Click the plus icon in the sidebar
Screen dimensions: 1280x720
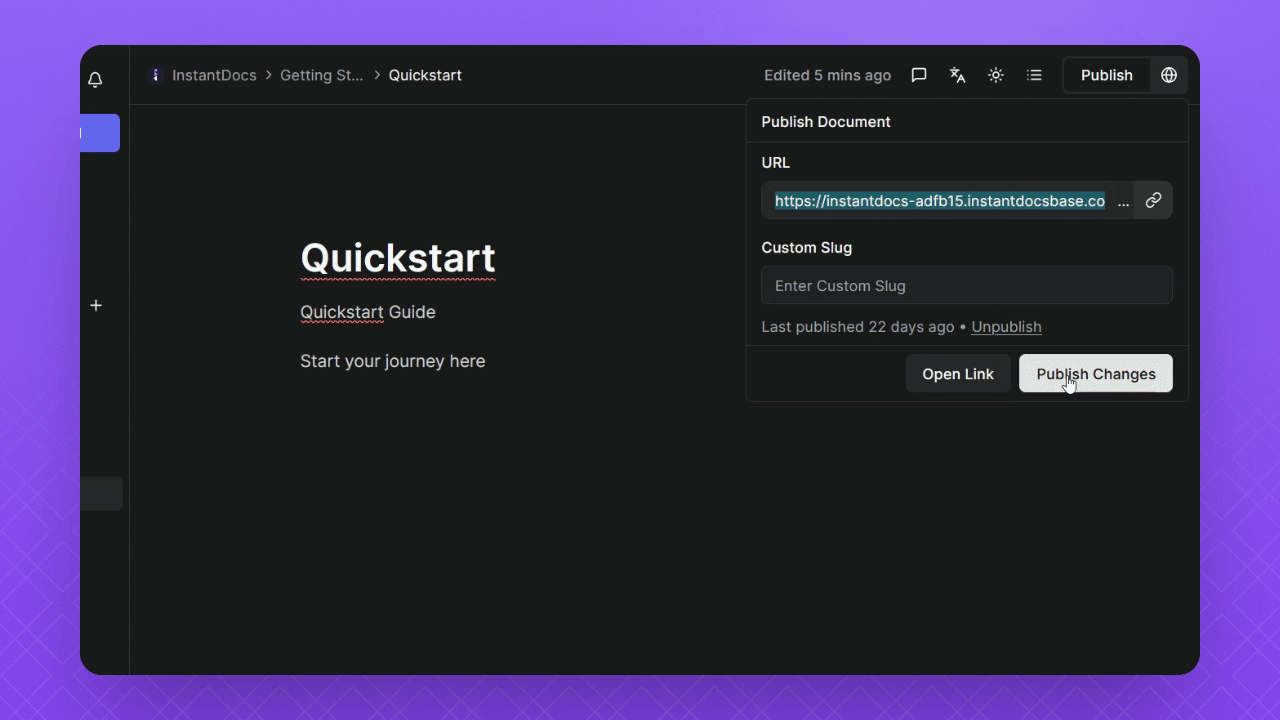[96, 305]
